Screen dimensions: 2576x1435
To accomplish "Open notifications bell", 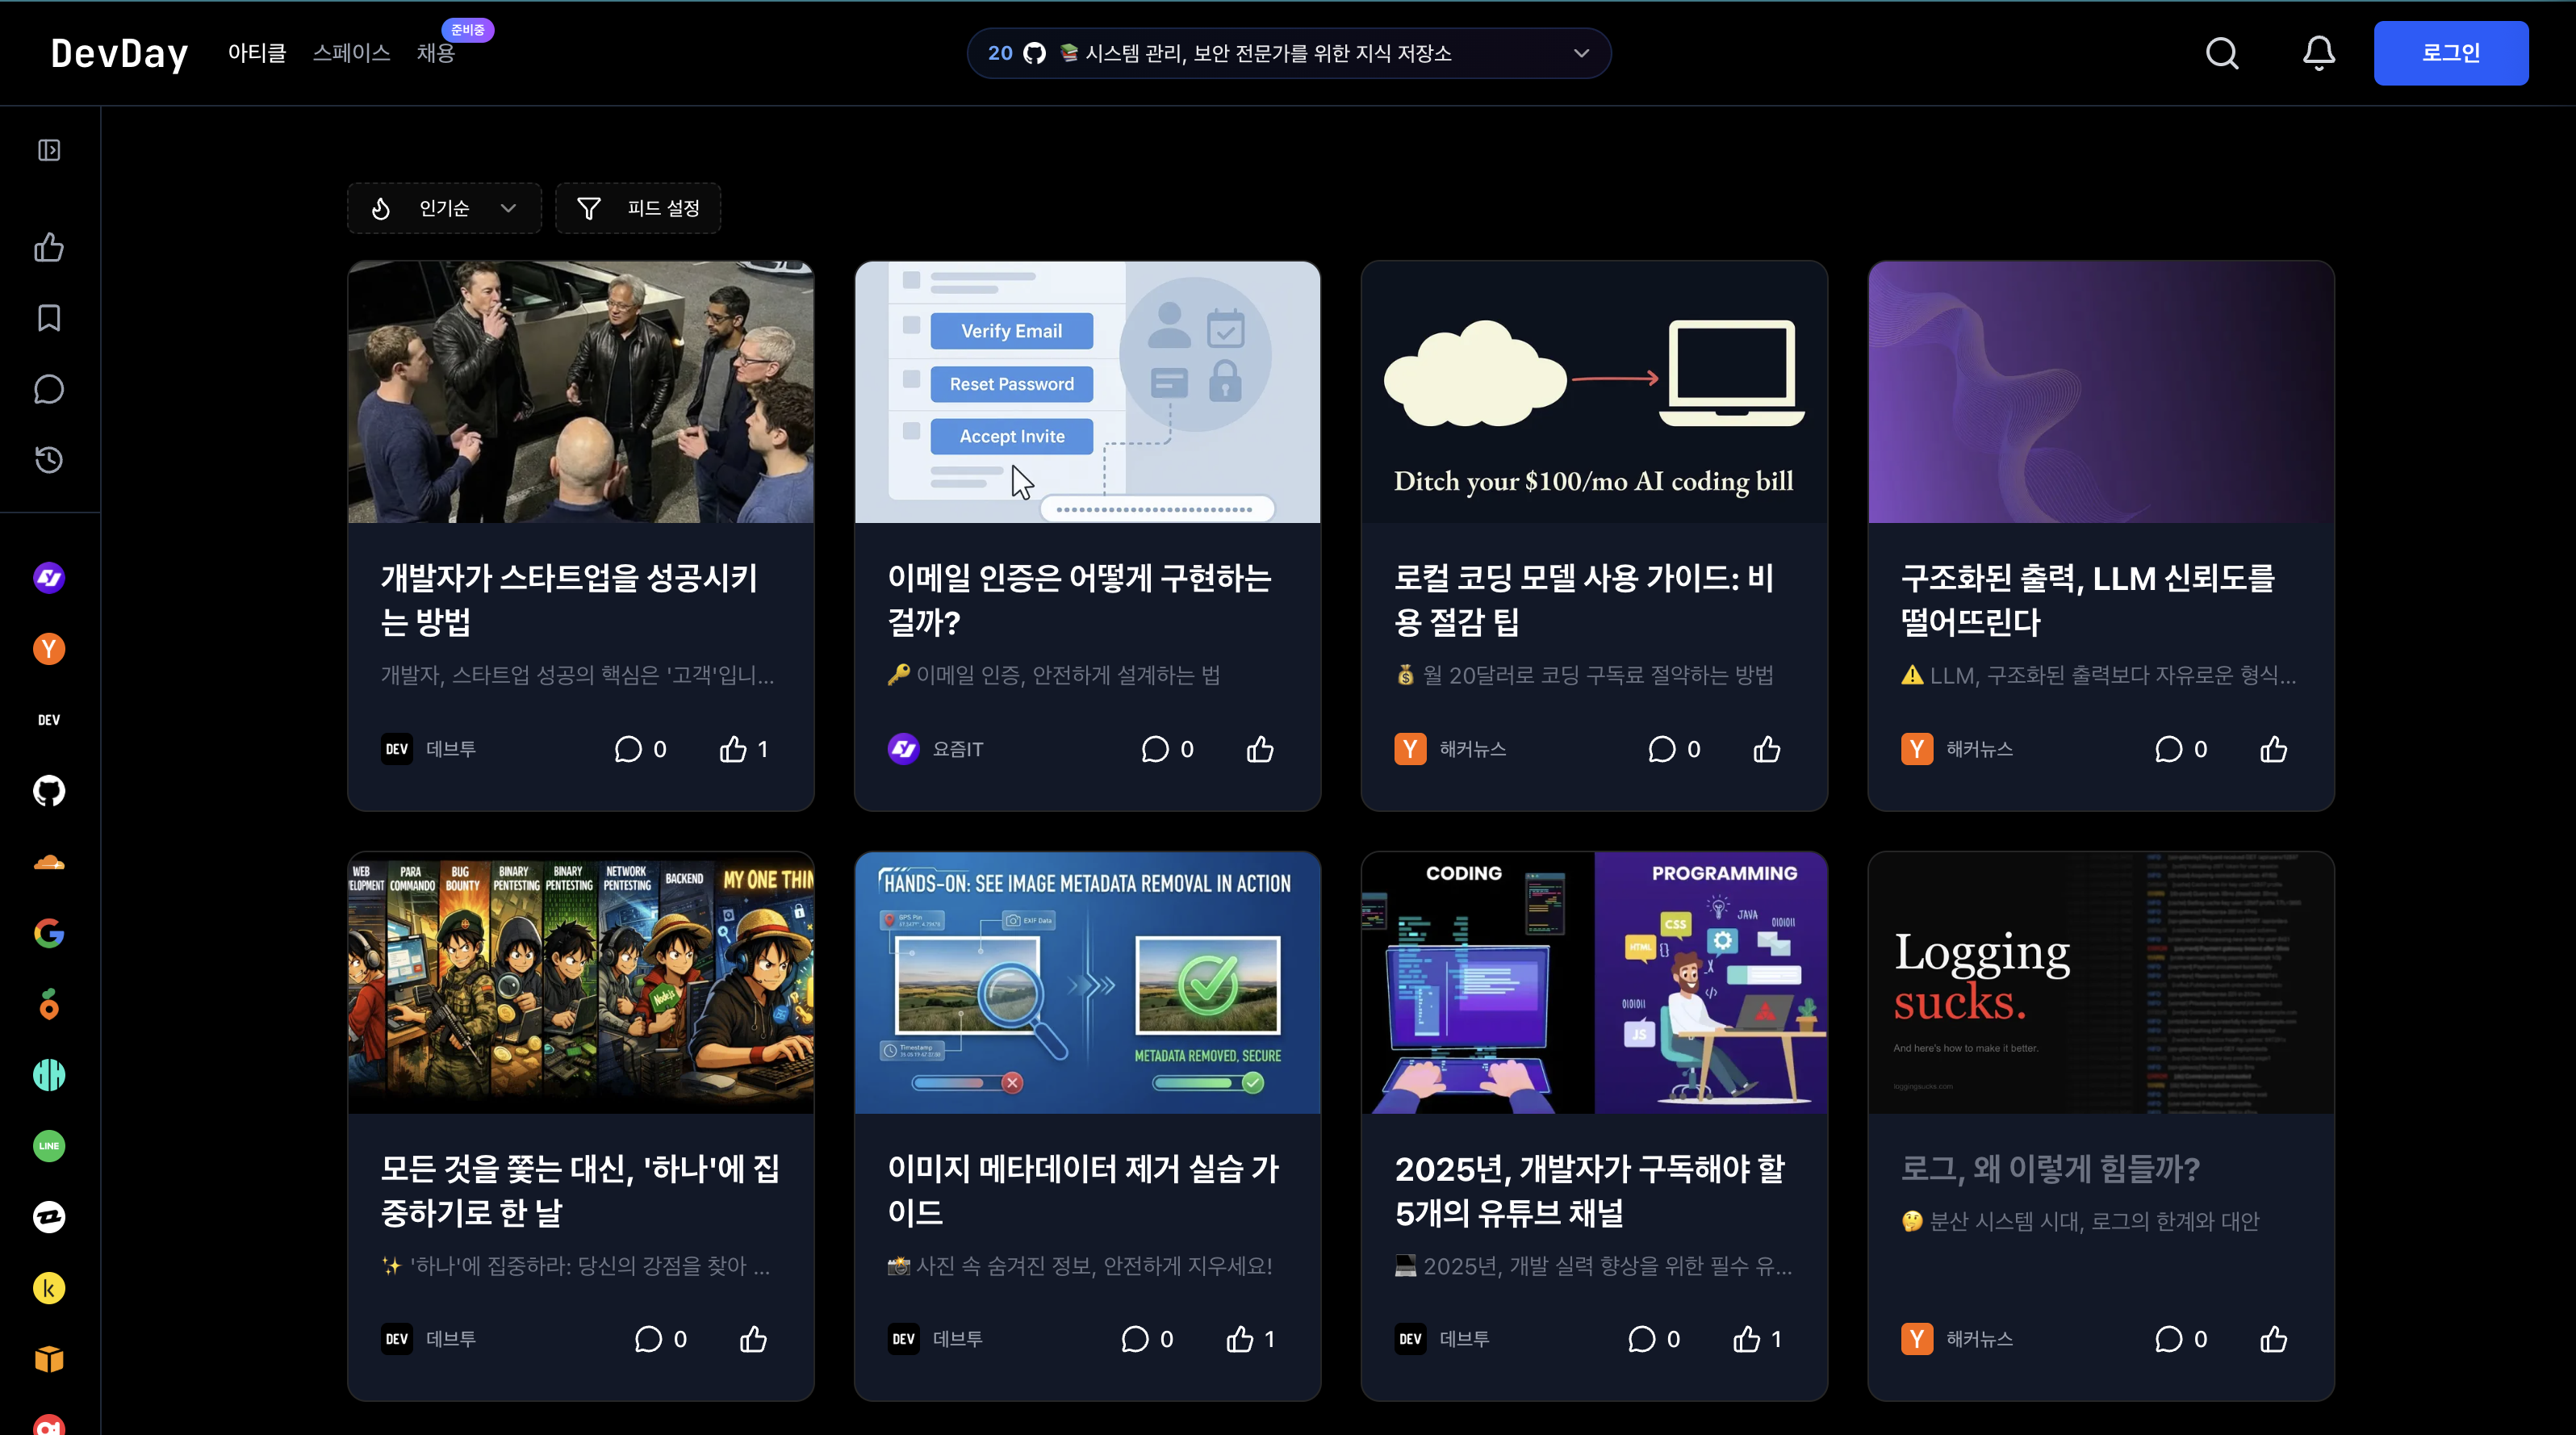I will [x=2319, y=53].
